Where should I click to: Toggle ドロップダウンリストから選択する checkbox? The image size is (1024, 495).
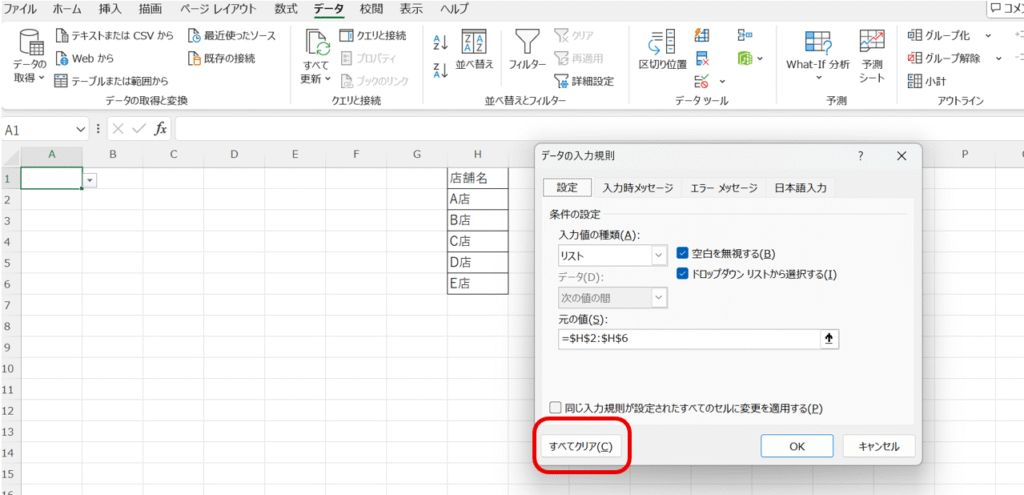pyautogui.click(x=684, y=274)
